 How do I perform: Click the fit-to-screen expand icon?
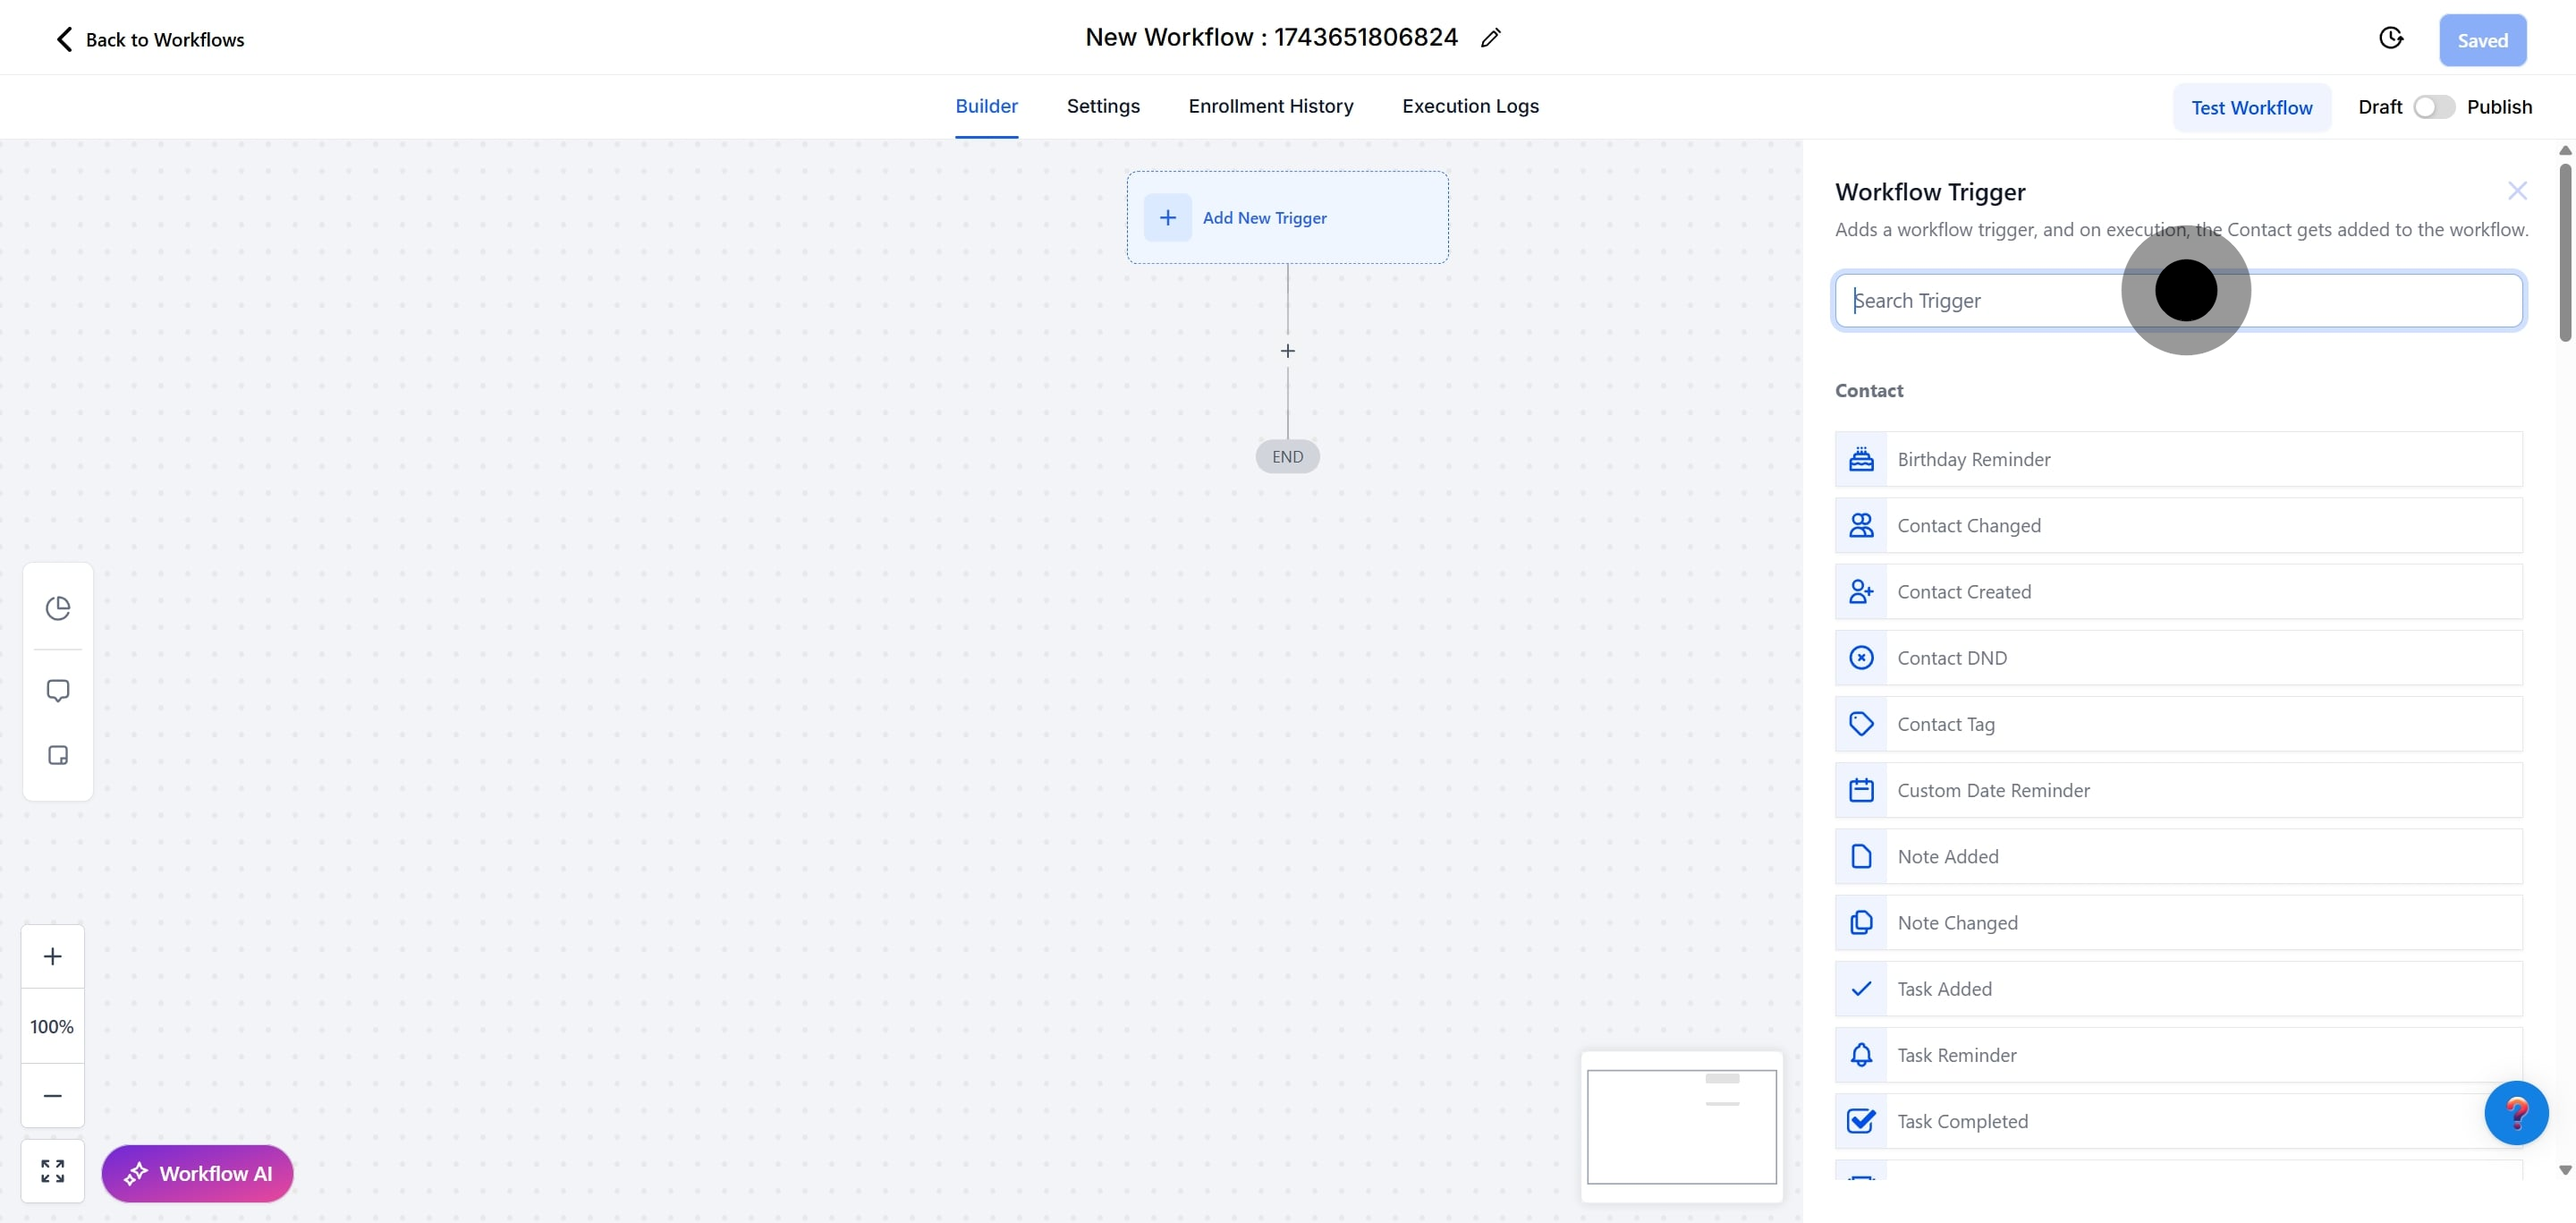(x=53, y=1170)
